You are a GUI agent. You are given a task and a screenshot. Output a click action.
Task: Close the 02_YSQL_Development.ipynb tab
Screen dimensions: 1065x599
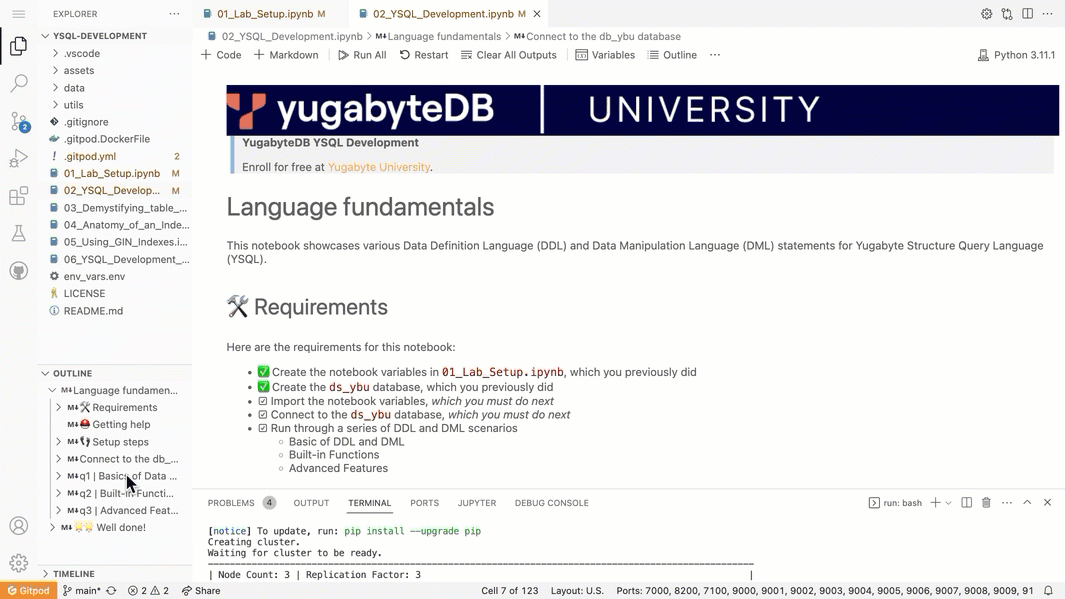pyautogui.click(x=537, y=14)
